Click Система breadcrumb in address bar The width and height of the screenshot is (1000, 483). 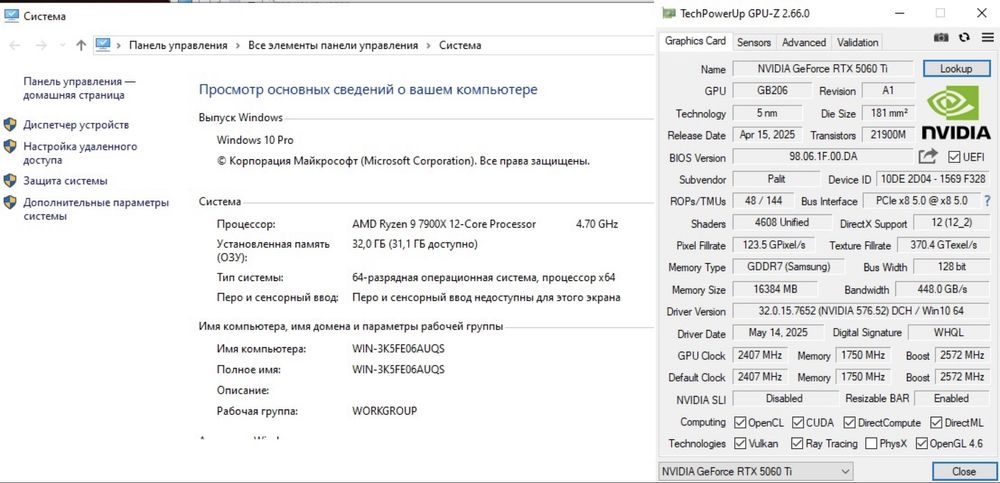(460, 45)
